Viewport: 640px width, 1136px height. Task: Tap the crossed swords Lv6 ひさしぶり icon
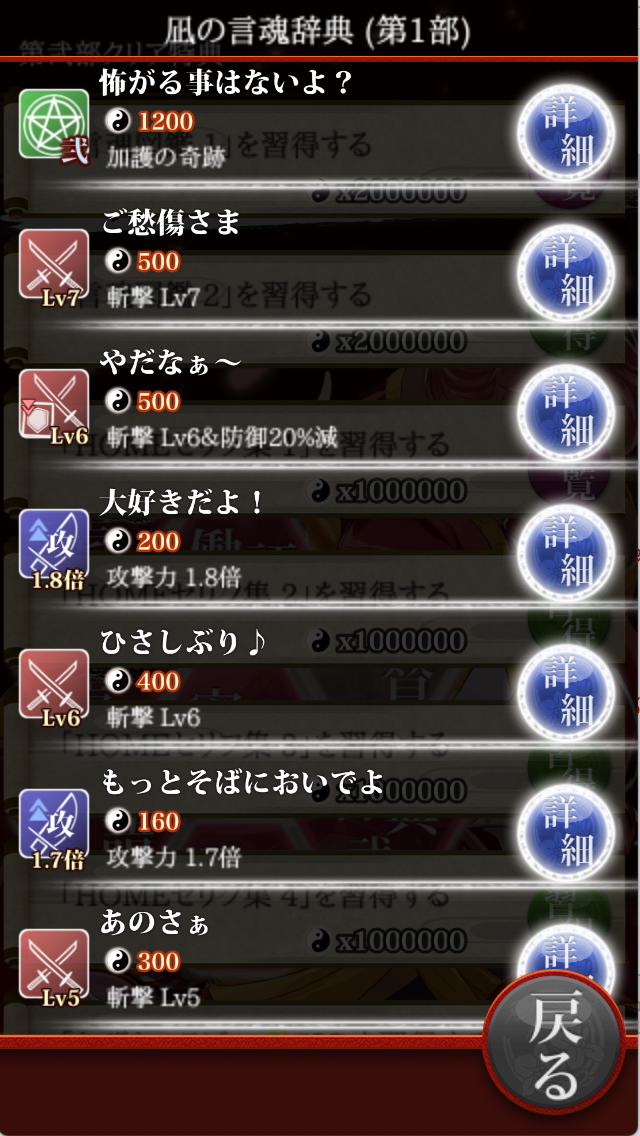click(54, 686)
